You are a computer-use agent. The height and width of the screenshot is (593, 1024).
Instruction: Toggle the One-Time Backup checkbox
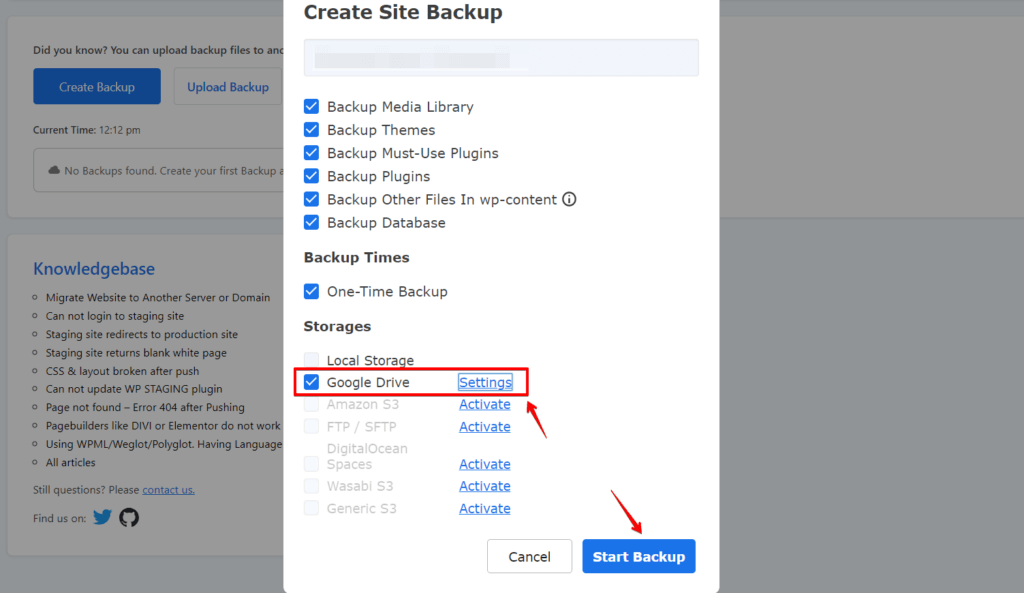click(312, 292)
